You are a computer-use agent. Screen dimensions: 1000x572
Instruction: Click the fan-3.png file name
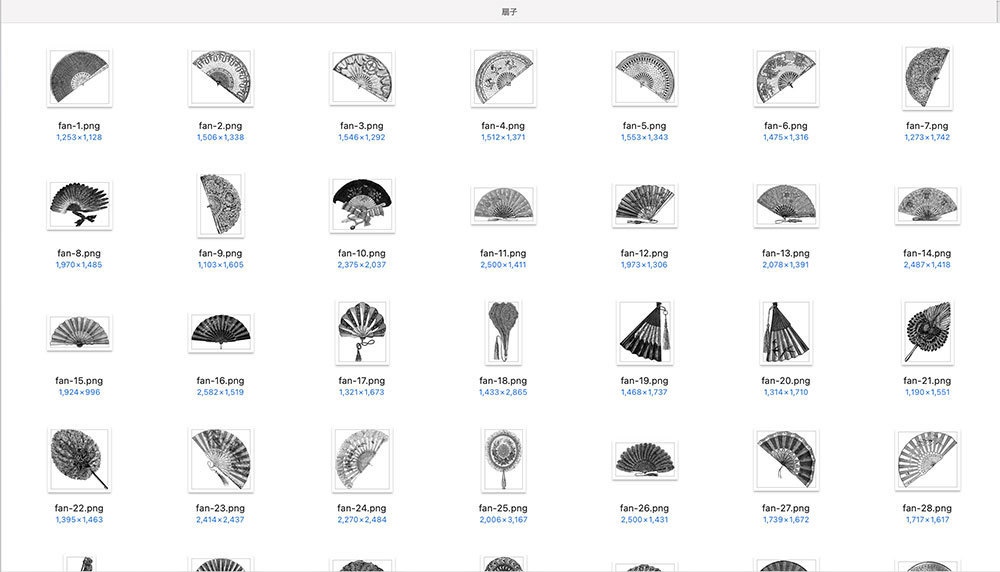[362, 126]
